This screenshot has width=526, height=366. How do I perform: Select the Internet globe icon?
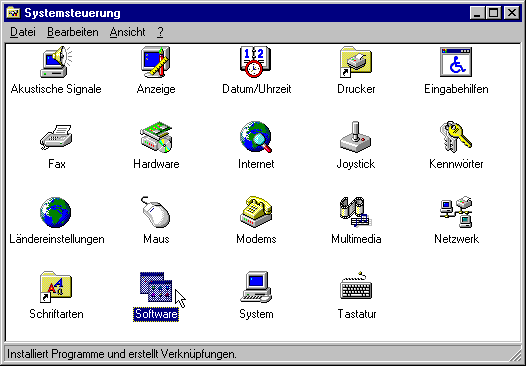coord(256,137)
